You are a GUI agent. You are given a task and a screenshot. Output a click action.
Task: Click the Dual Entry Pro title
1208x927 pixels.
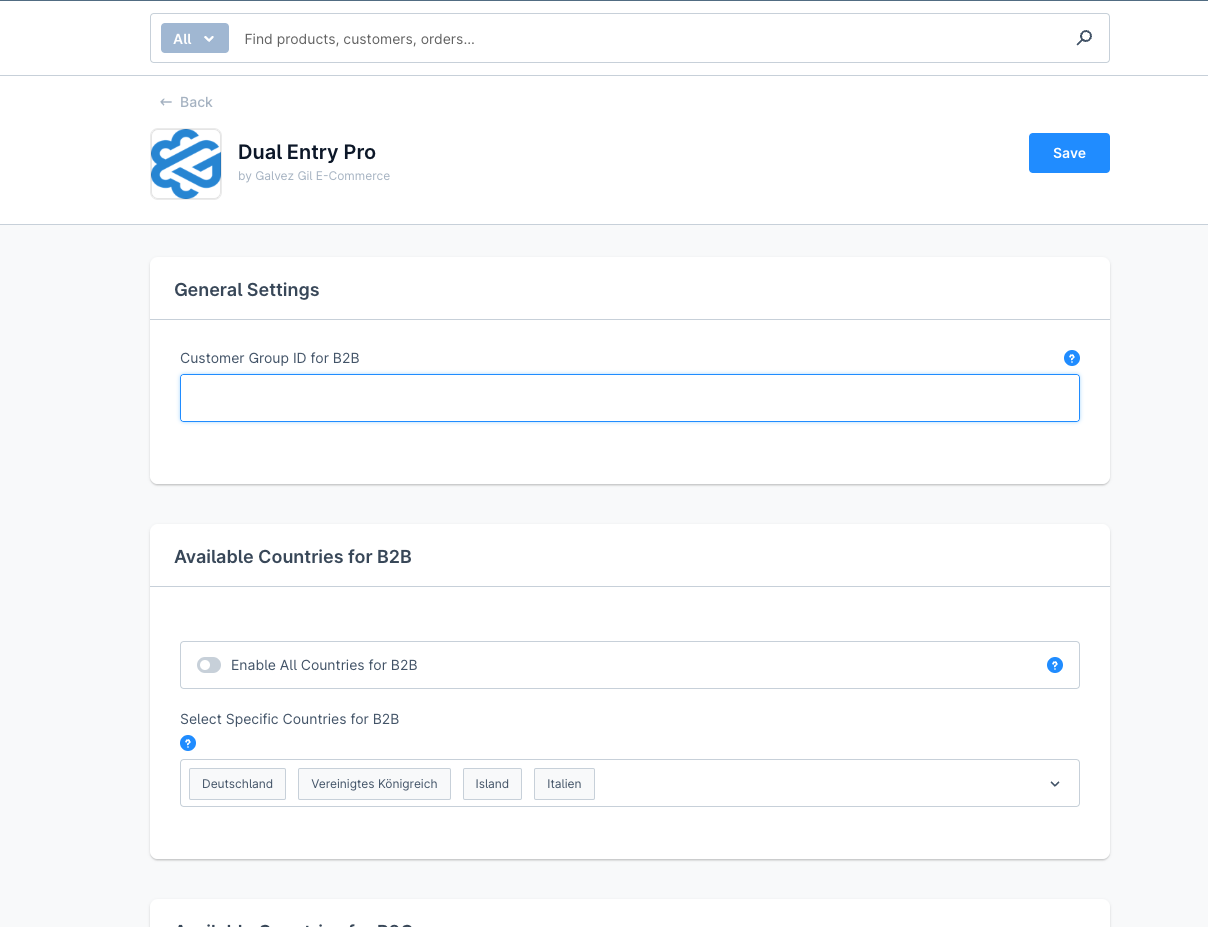pos(307,152)
